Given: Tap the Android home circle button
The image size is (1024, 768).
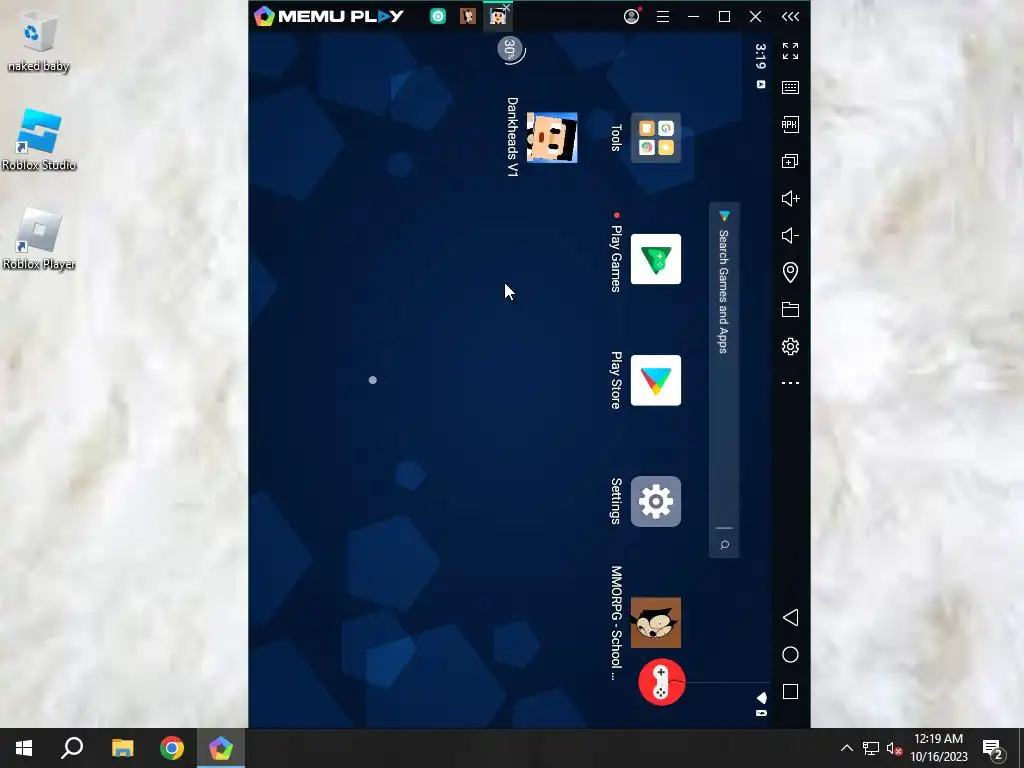Looking at the screenshot, I should 790,655.
